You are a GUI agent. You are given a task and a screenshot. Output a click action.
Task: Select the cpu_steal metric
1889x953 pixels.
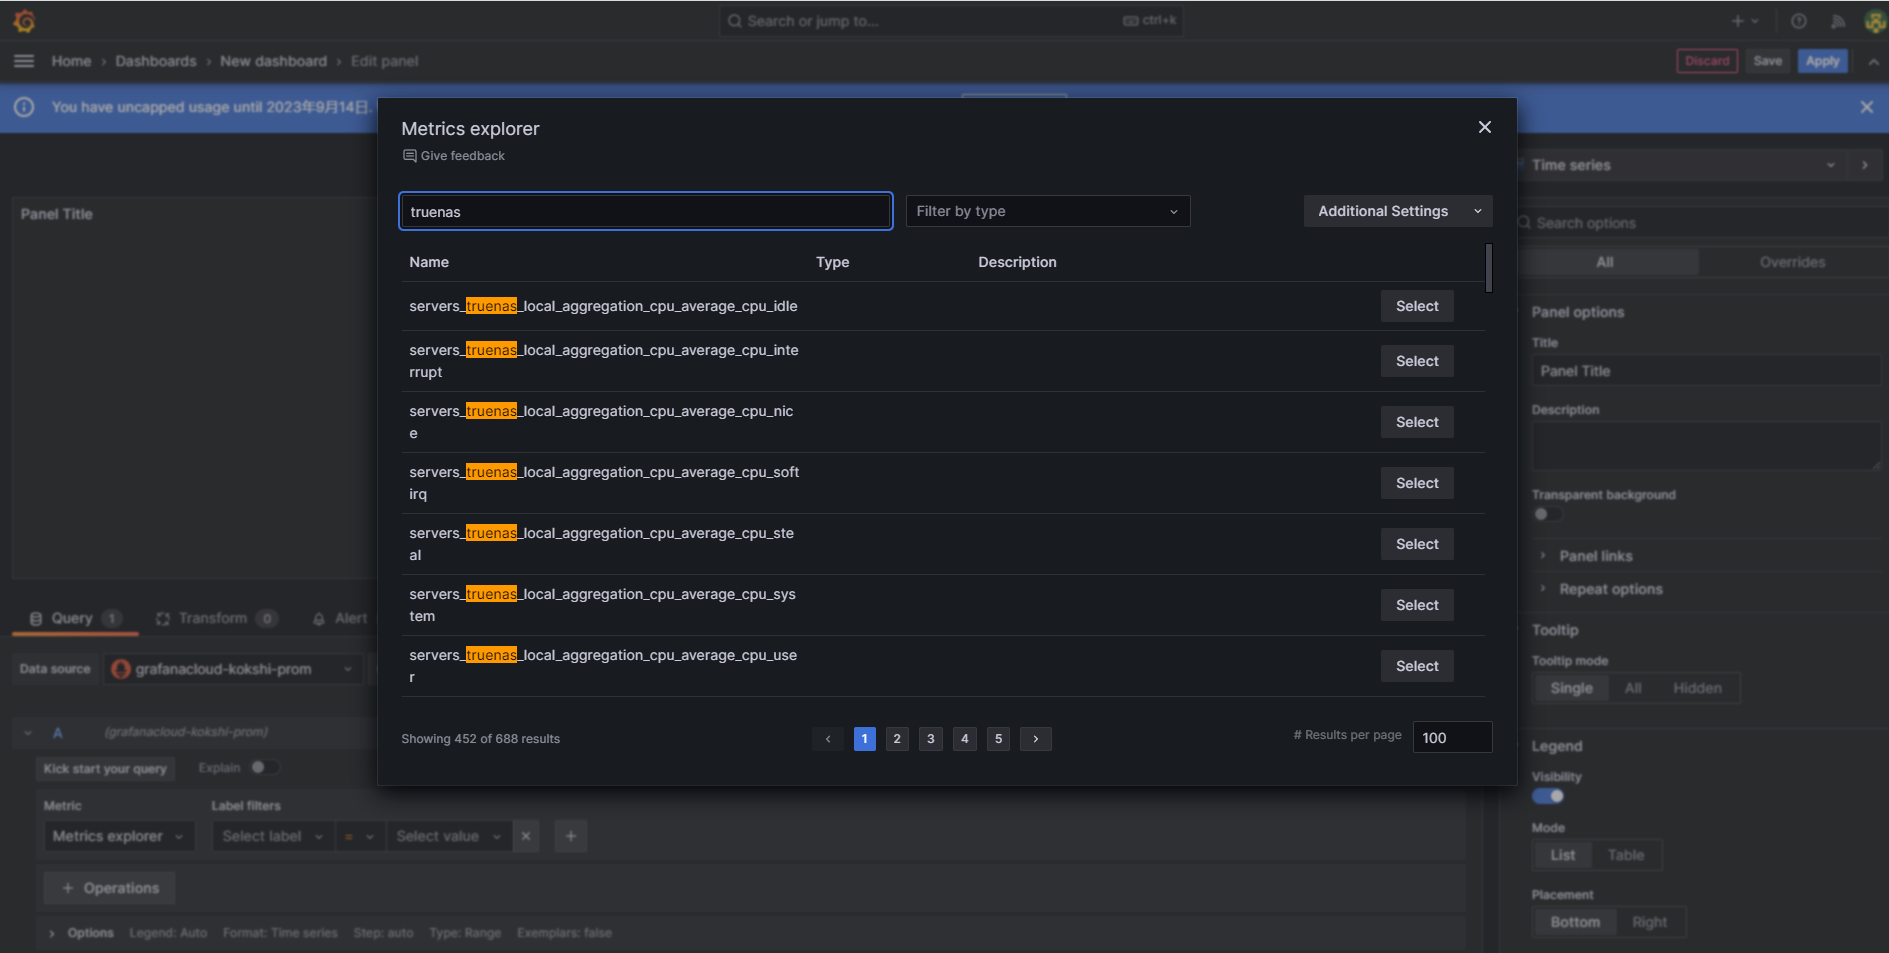[1417, 544]
